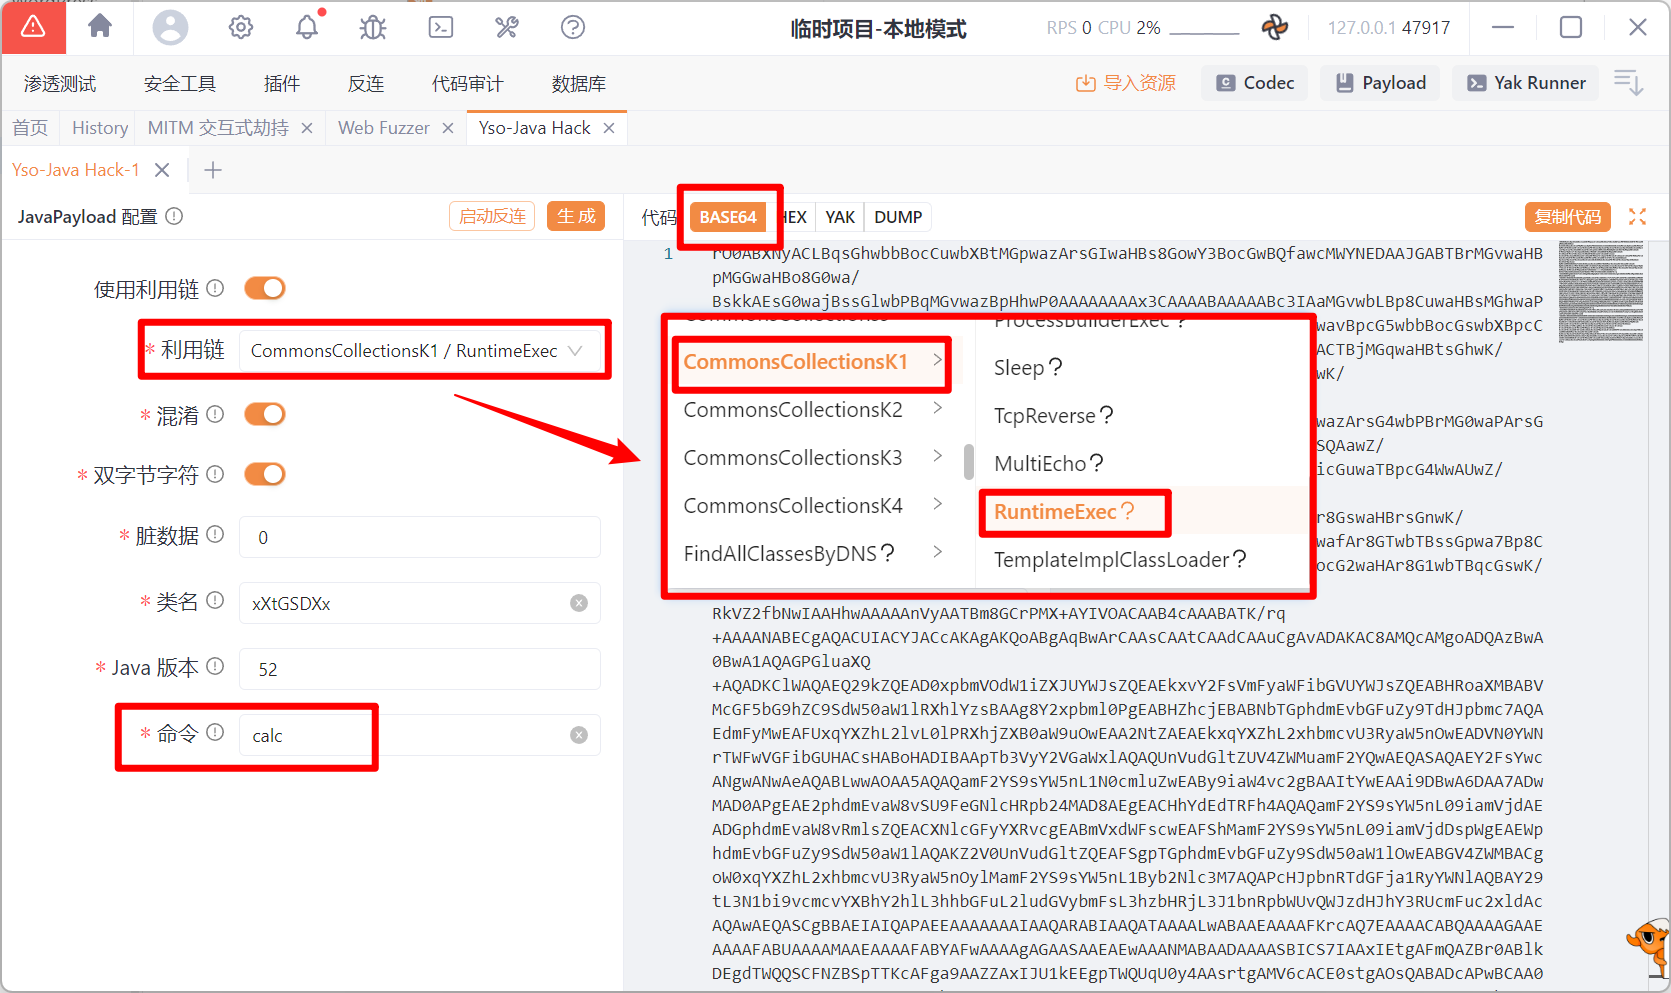1671x993 pixels.
Task: Open the 利用链 dropdown selector
Action: 418,351
